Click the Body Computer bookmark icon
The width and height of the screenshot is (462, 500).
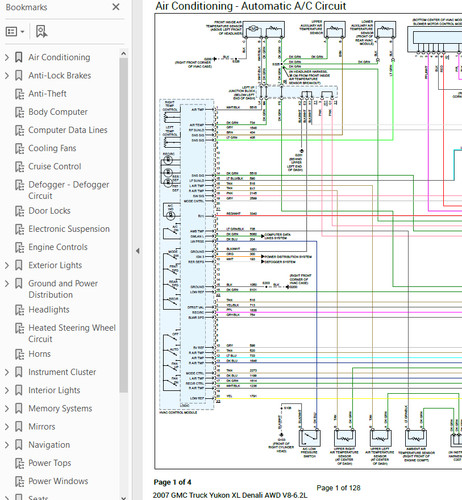click(20, 112)
